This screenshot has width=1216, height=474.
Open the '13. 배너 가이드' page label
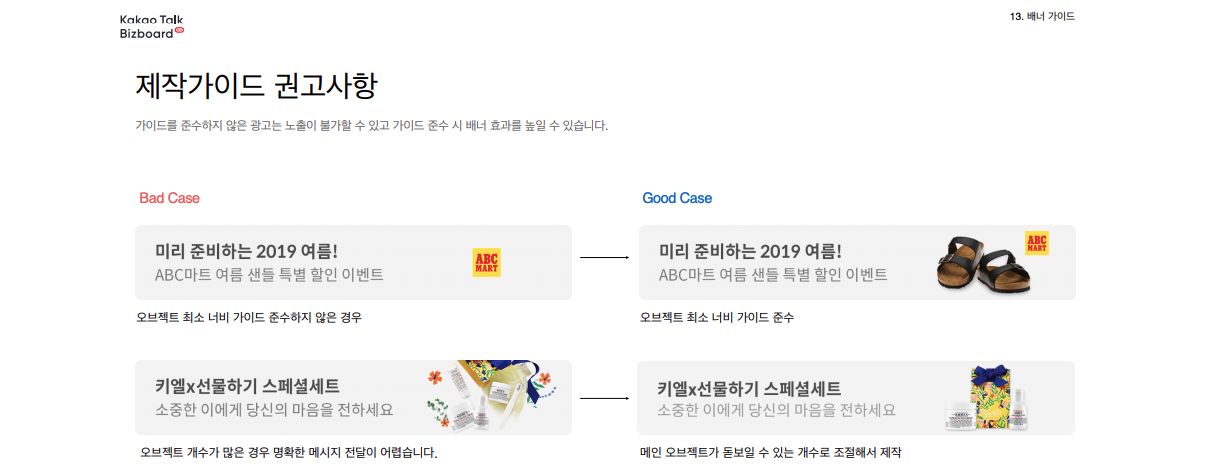click(1042, 16)
